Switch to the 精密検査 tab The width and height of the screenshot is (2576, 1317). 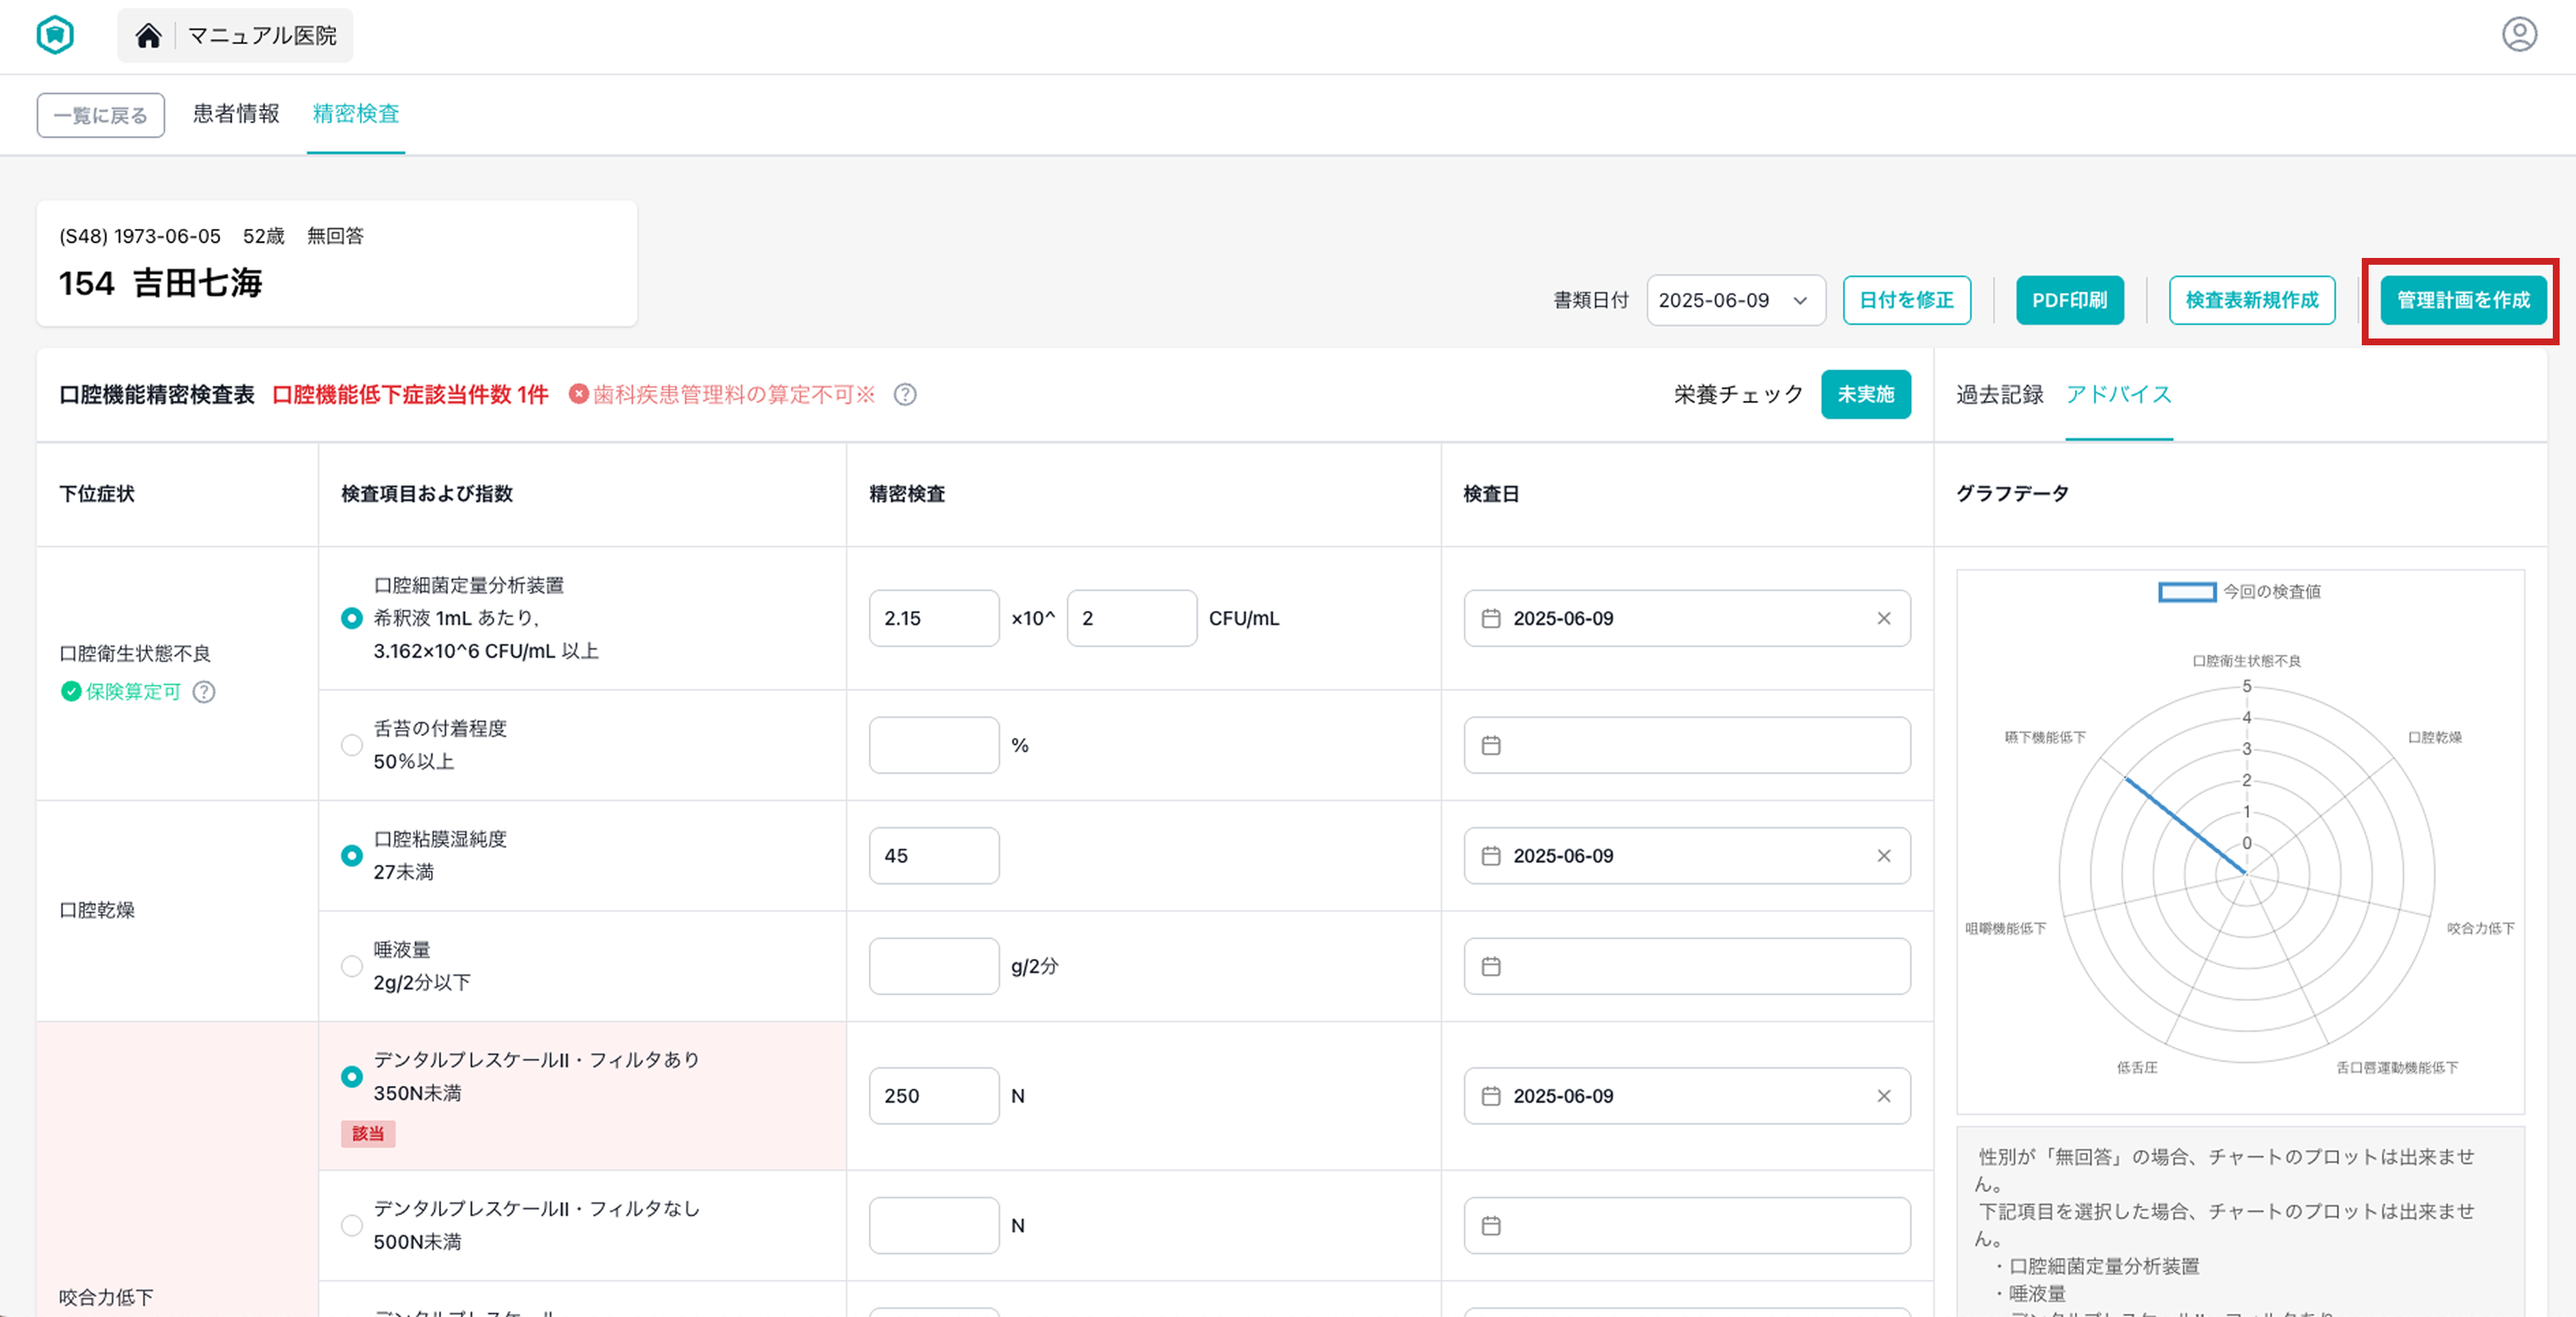(356, 114)
